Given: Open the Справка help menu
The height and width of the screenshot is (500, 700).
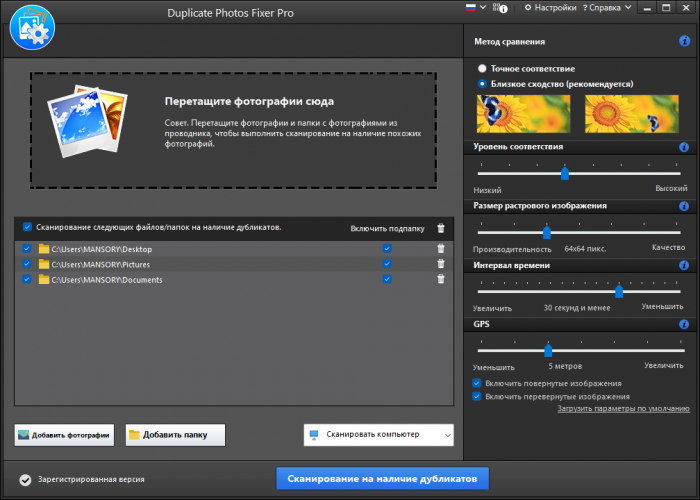Looking at the screenshot, I should click(607, 8).
